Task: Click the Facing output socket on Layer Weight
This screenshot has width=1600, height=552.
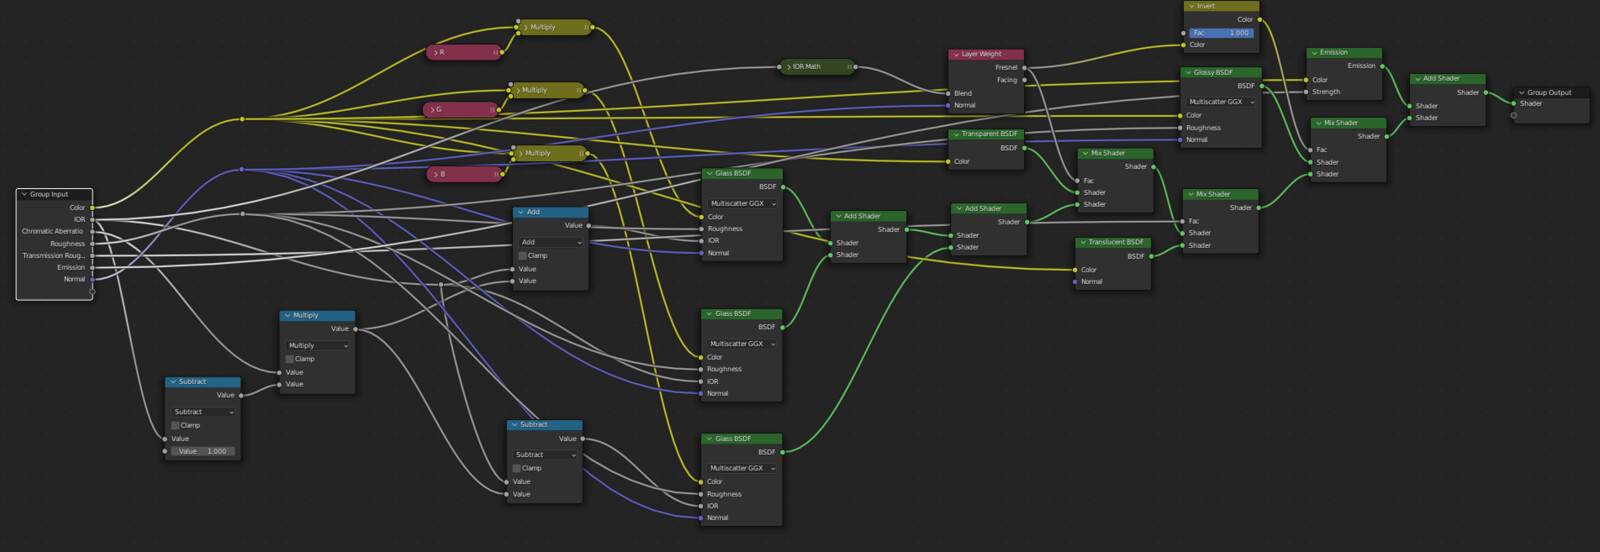Action: click(x=1025, y=80)
